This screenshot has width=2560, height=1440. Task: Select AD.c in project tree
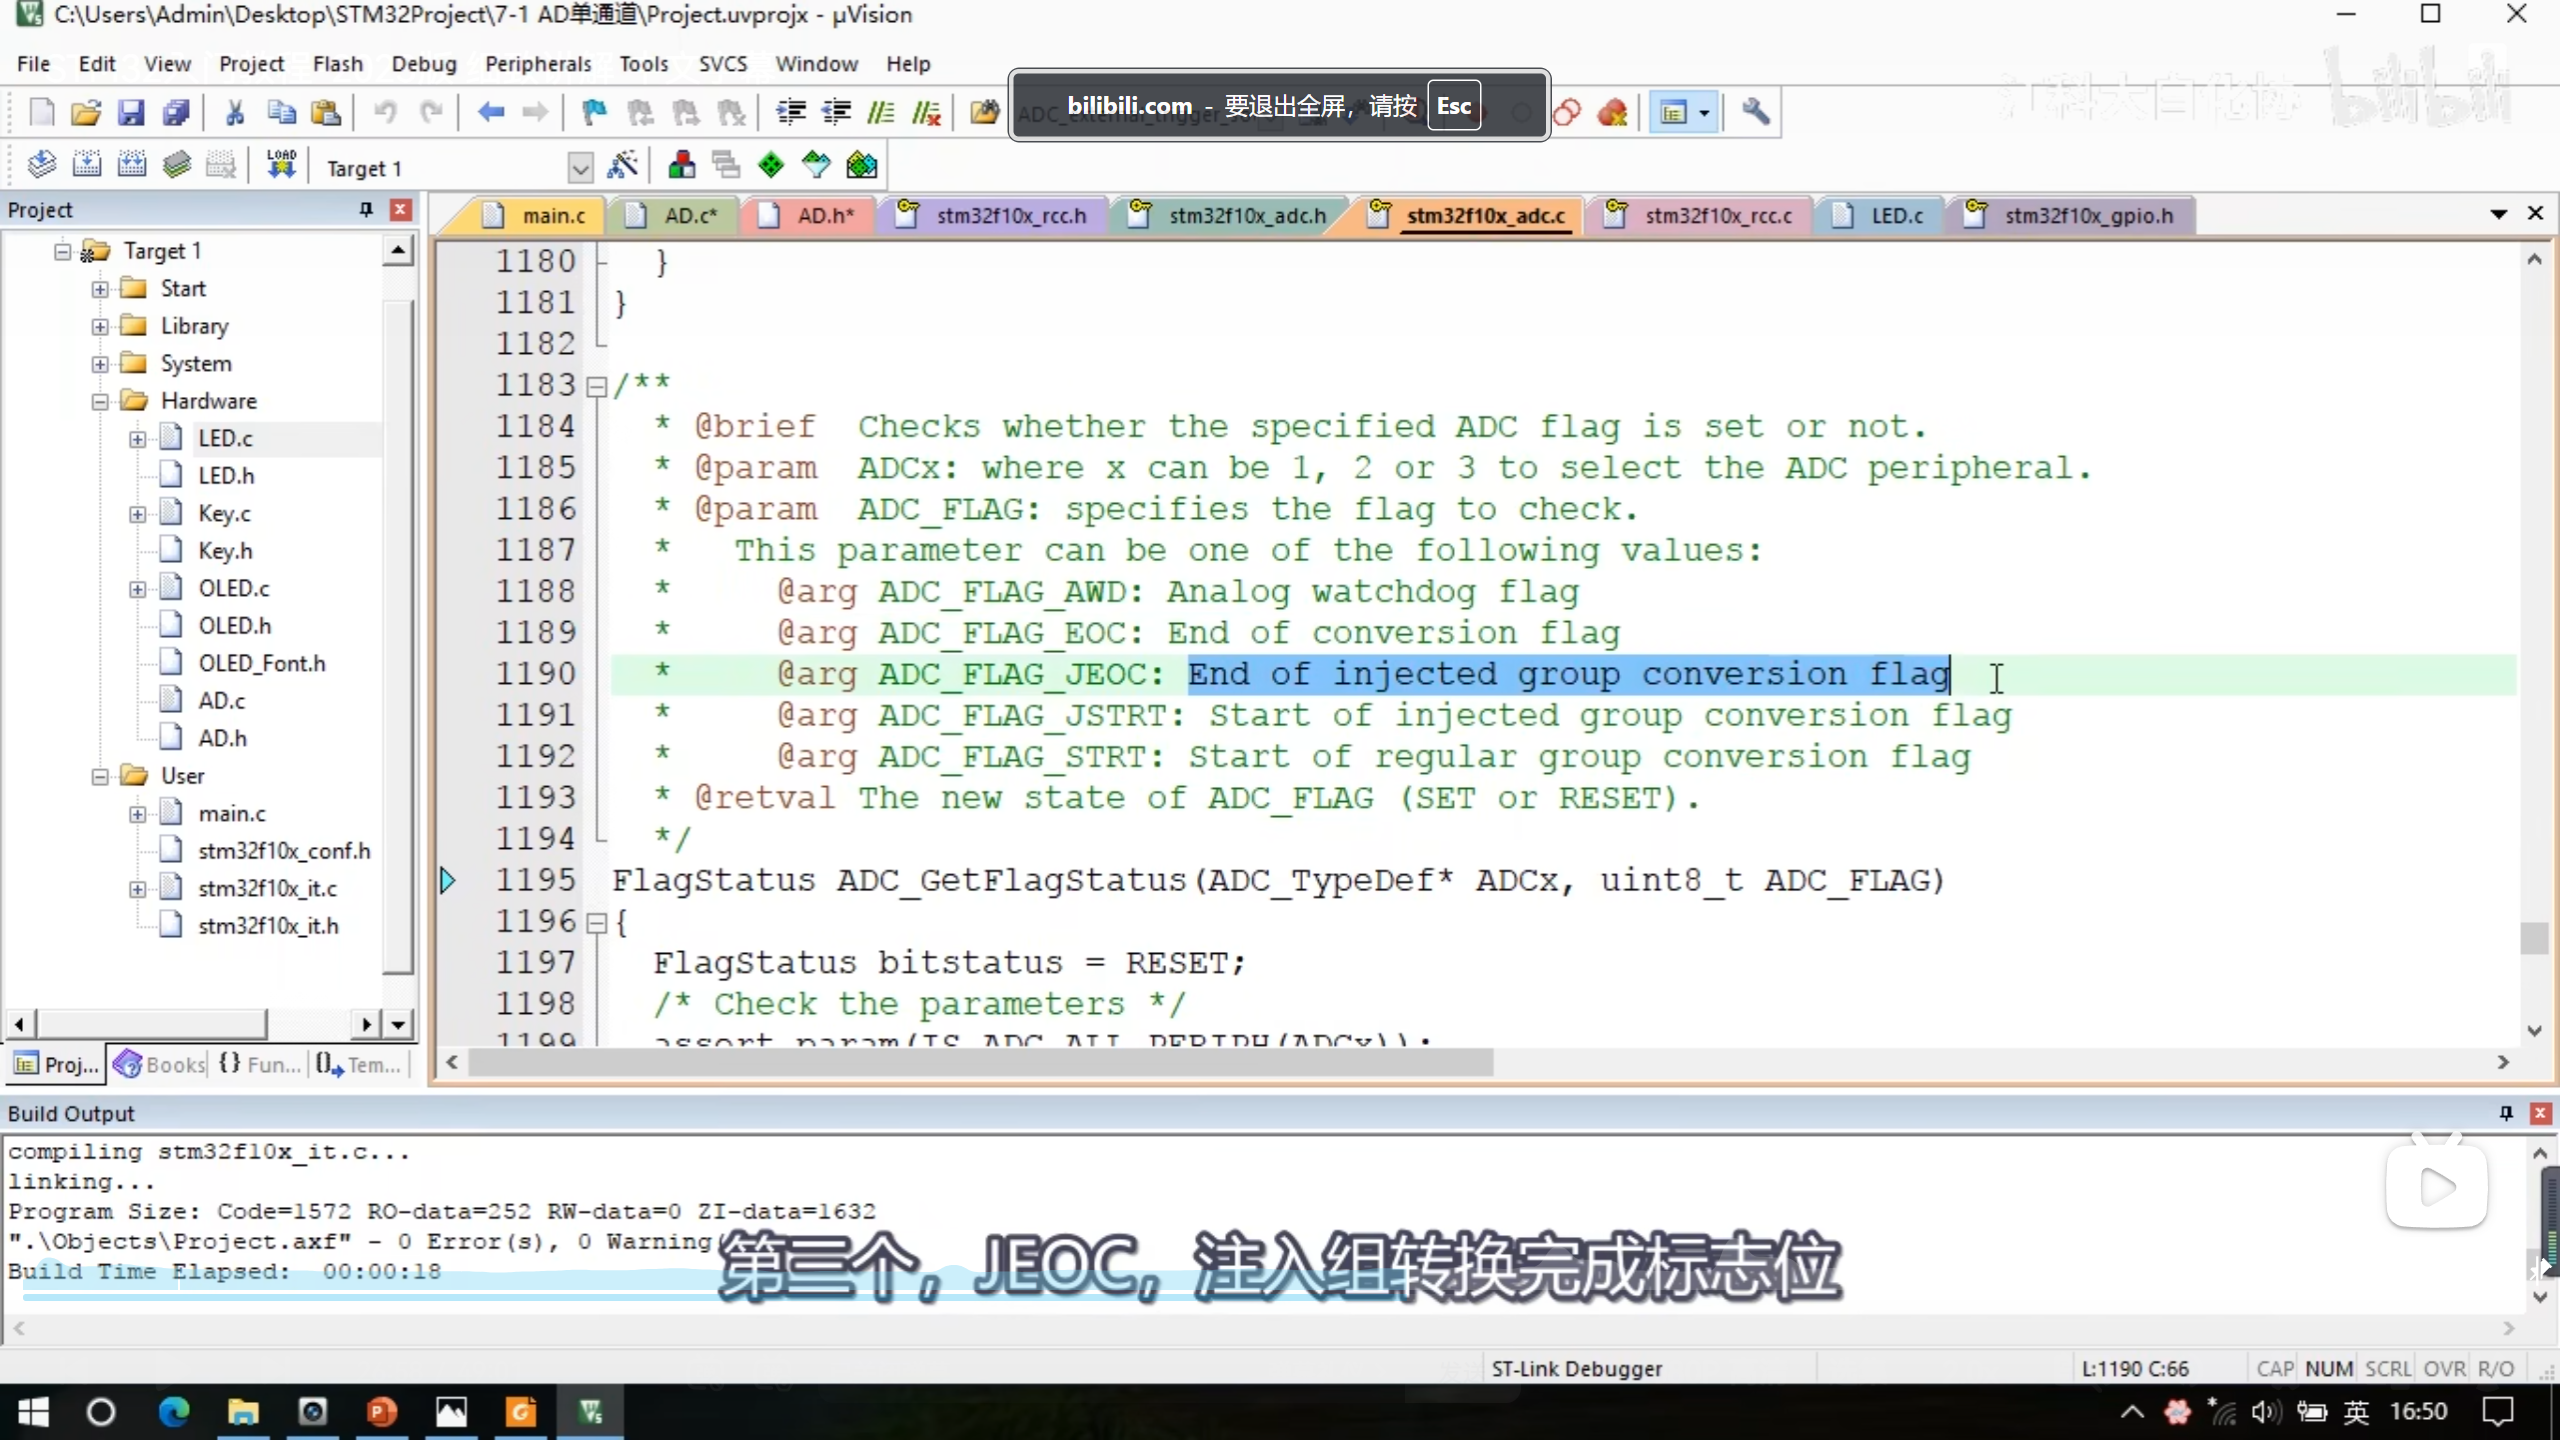(221, 701)
